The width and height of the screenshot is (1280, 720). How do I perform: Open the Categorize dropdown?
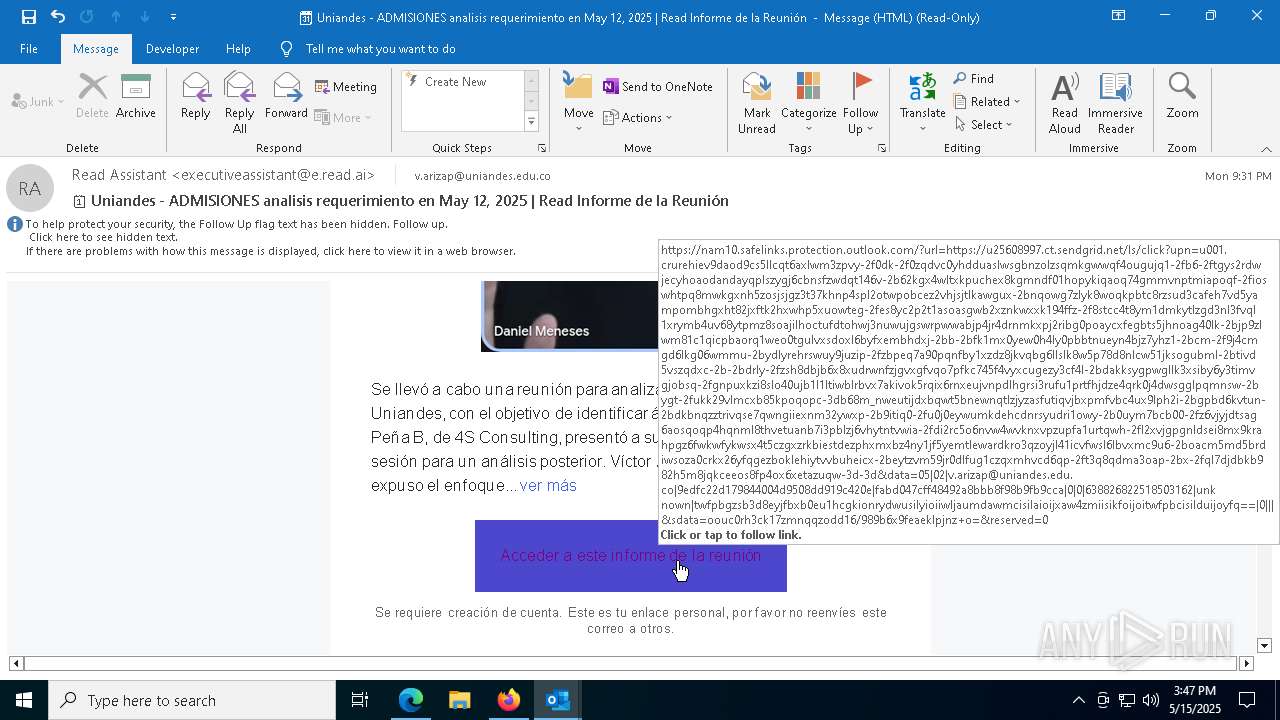(x=808, y=103)
